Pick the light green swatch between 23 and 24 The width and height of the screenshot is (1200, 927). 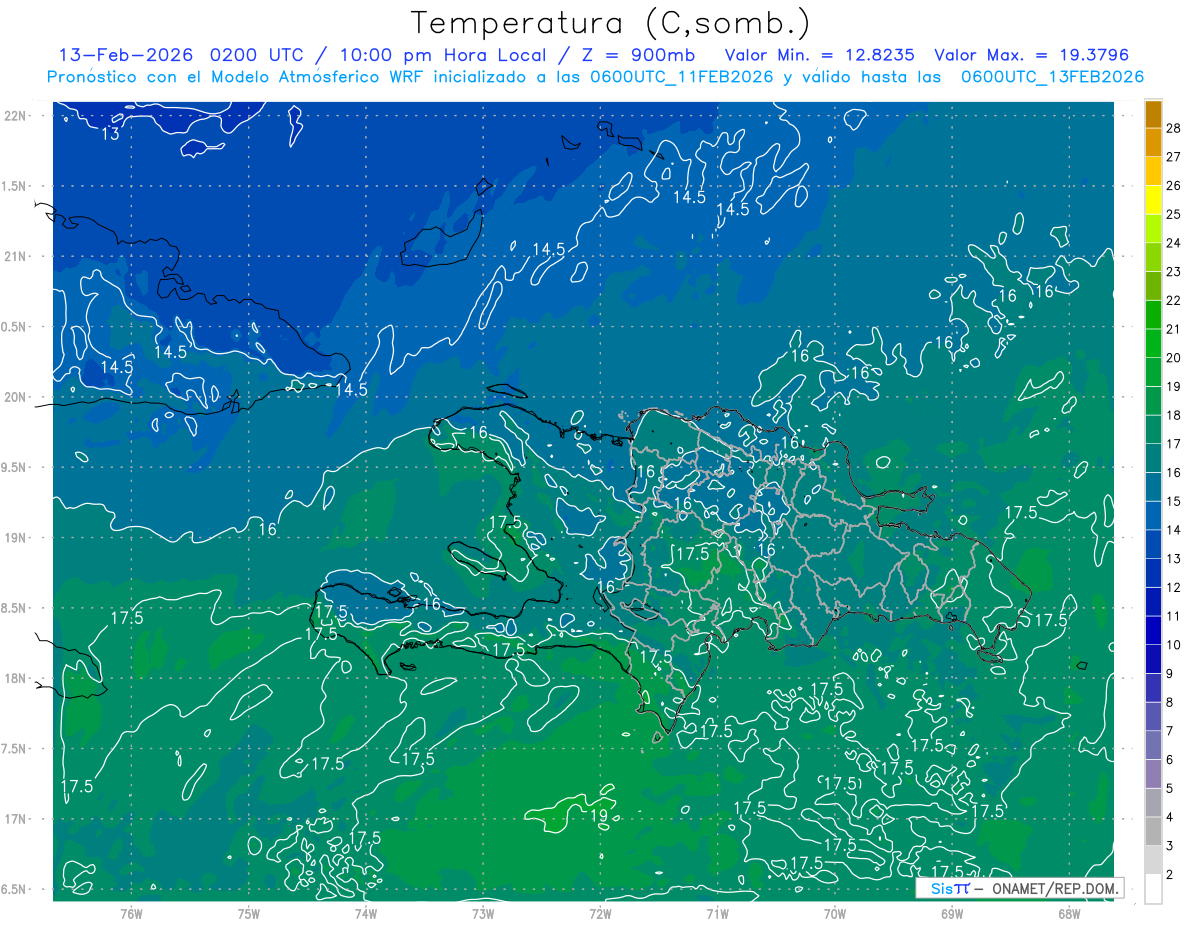click(1153, 258)
